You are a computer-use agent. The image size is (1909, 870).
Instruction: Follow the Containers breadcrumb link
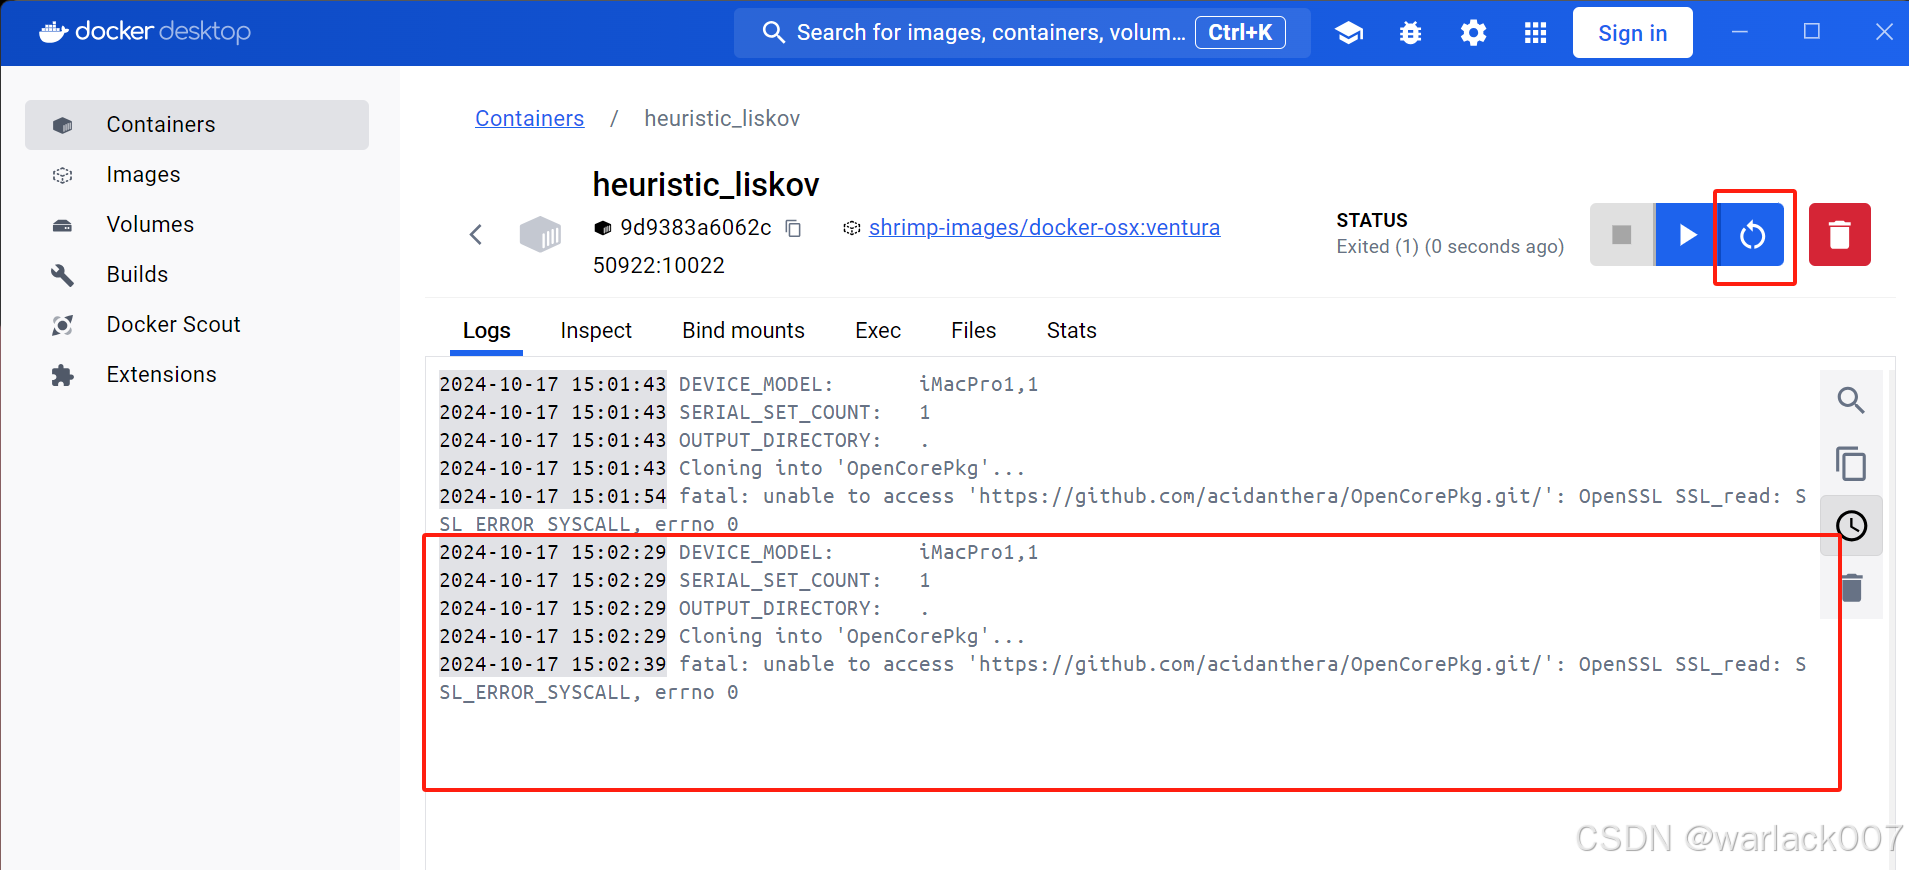[x=529, y=119]
